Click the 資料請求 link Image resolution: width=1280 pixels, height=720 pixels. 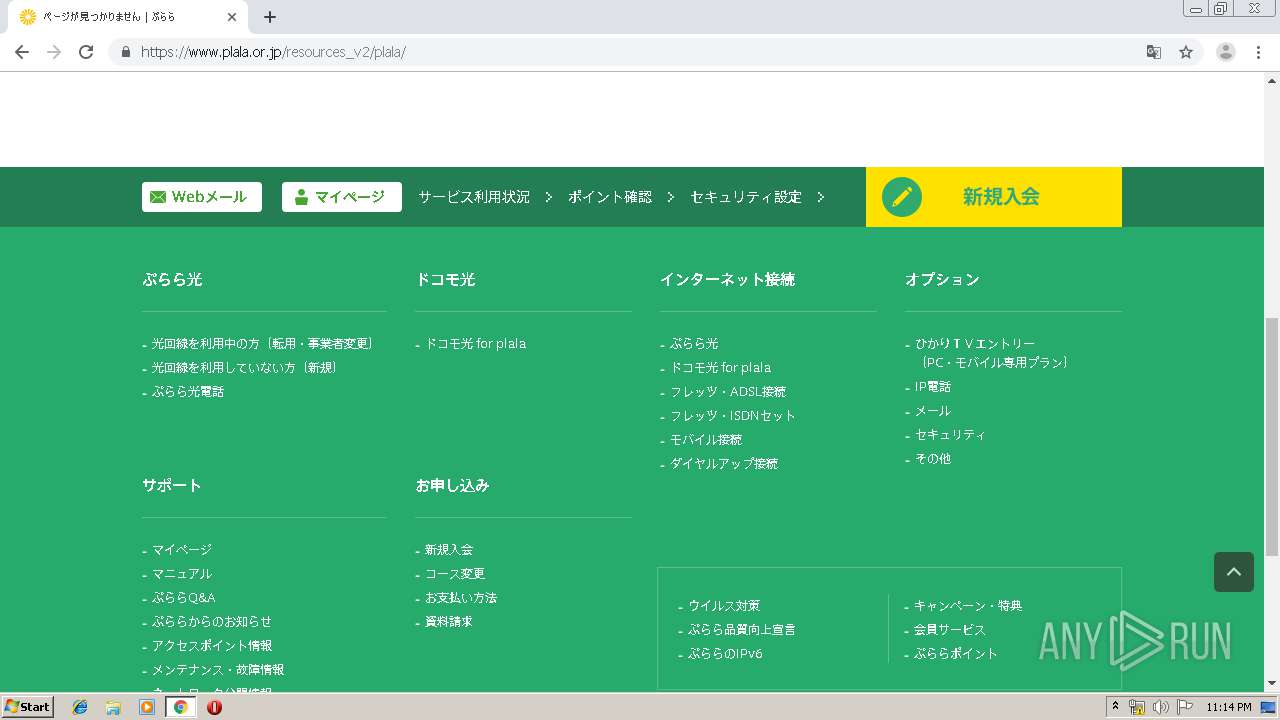point(449,621)
